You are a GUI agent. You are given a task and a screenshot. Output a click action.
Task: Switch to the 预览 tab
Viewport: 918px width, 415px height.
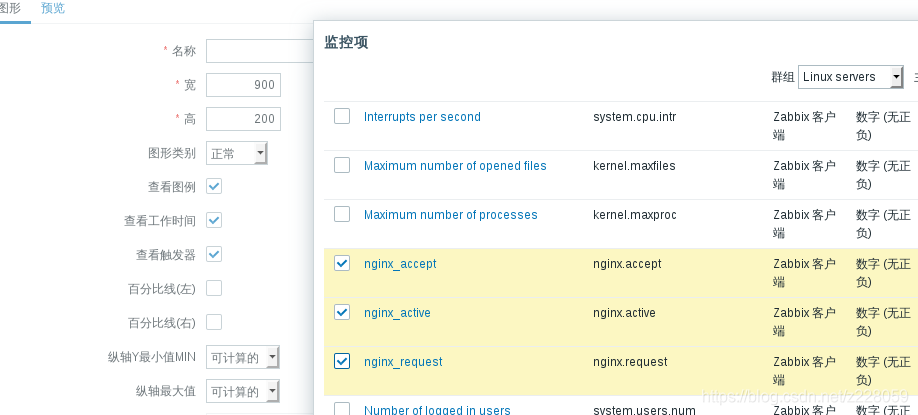pos(53,9)
